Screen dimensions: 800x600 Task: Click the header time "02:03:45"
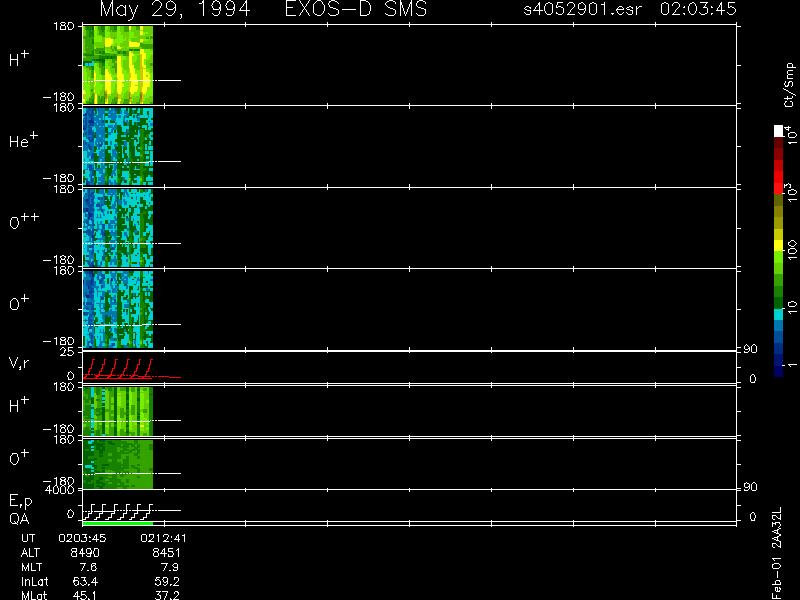(x=698, y=9)
